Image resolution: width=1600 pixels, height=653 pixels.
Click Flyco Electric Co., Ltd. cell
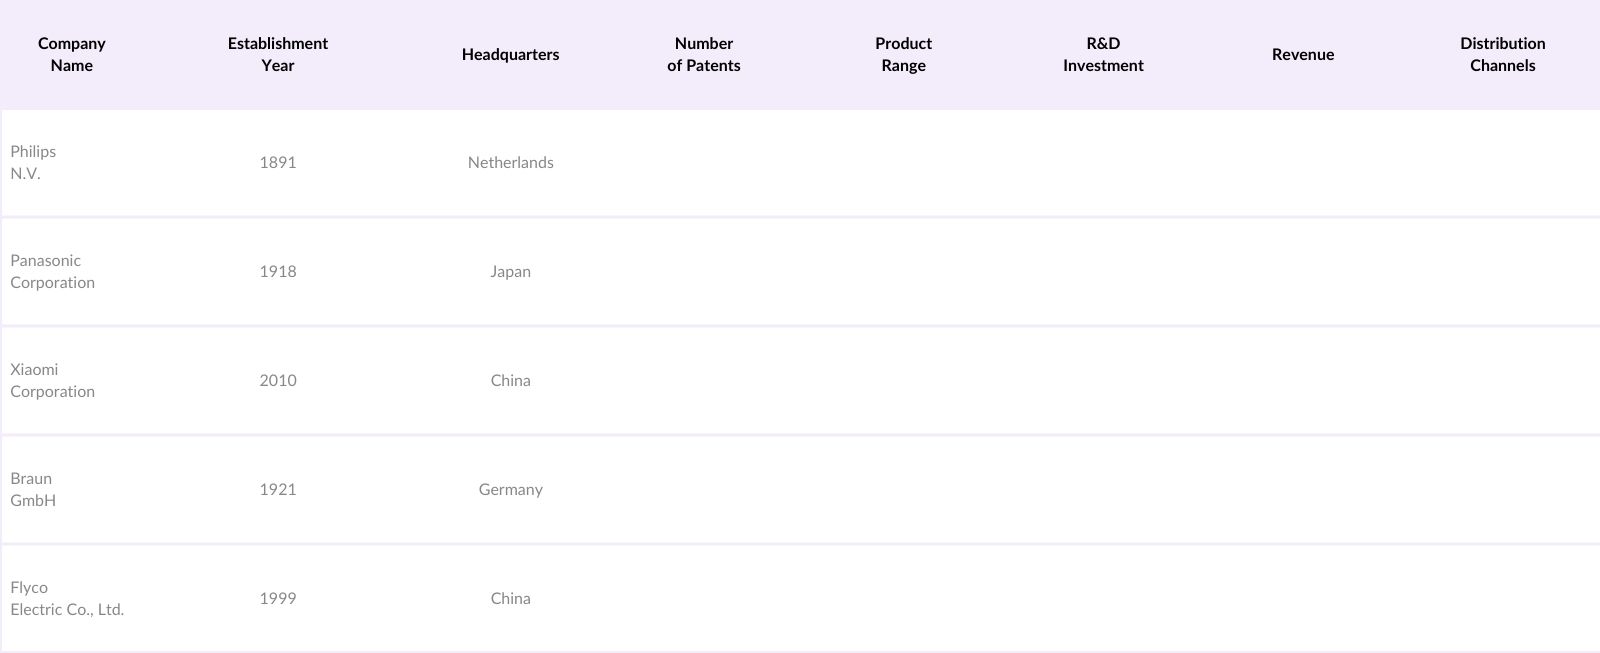[67, 598]
